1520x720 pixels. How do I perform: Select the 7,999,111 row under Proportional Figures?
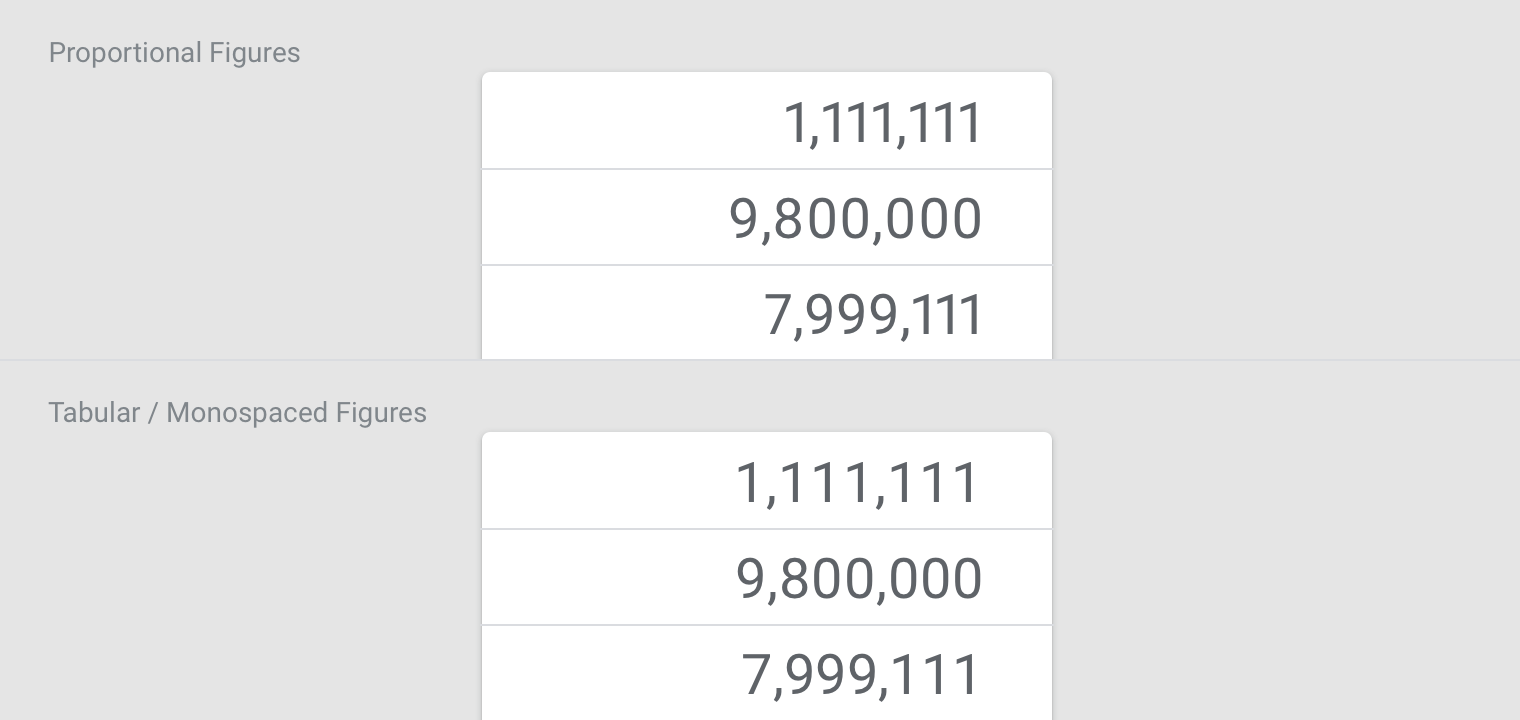point(767,313)
